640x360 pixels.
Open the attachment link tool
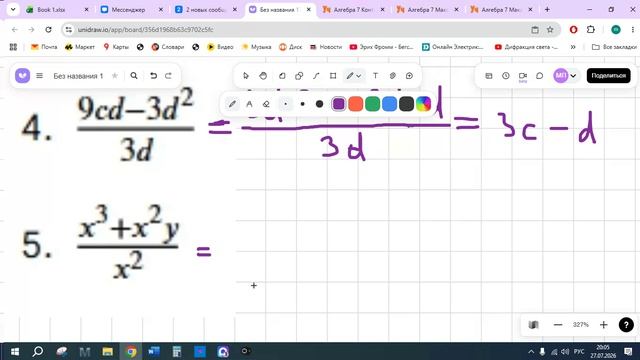(x=393, y=76)
